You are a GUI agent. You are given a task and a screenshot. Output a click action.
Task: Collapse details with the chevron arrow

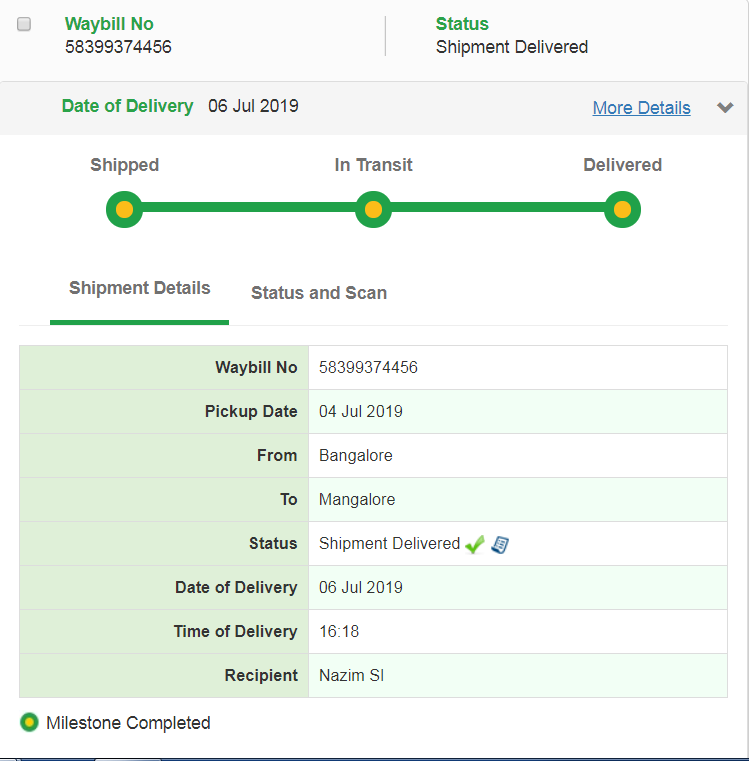[726, 108]
